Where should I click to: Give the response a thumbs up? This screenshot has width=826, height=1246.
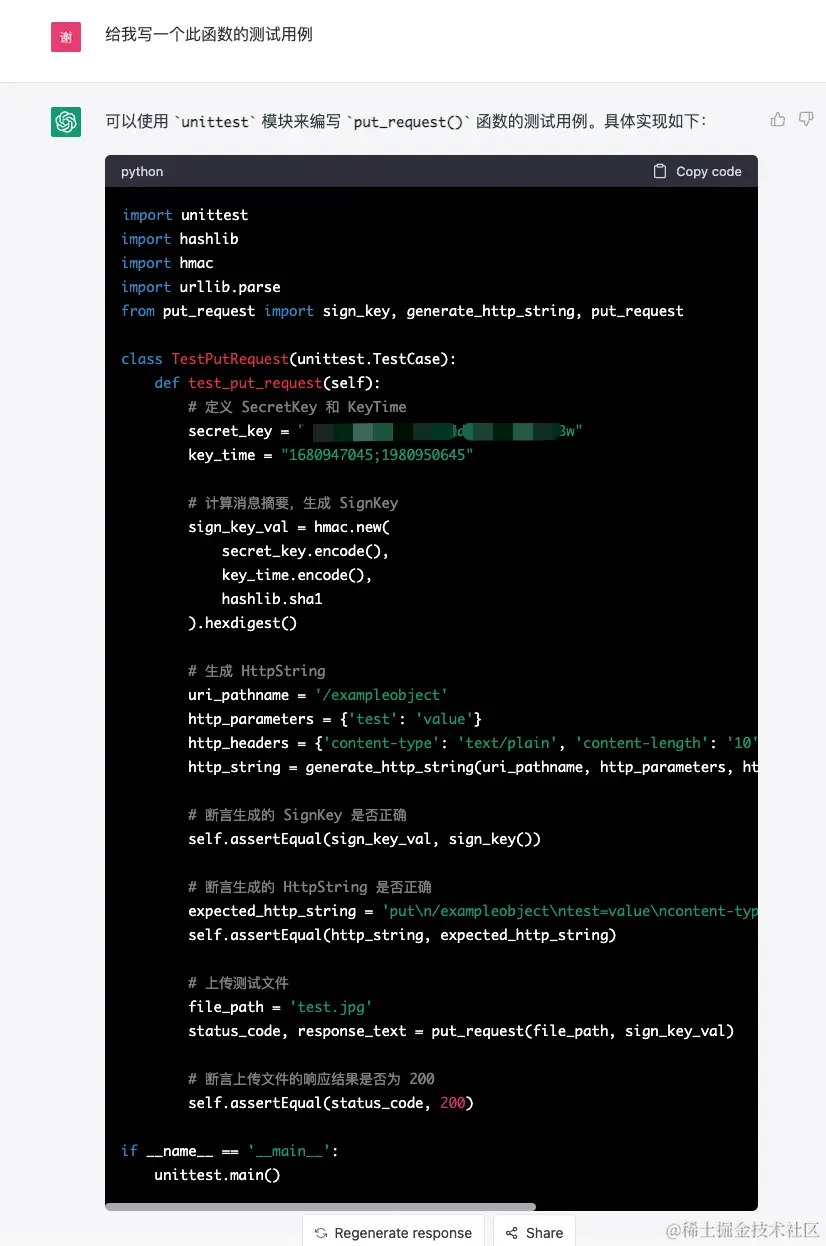[x=778, y=119]
